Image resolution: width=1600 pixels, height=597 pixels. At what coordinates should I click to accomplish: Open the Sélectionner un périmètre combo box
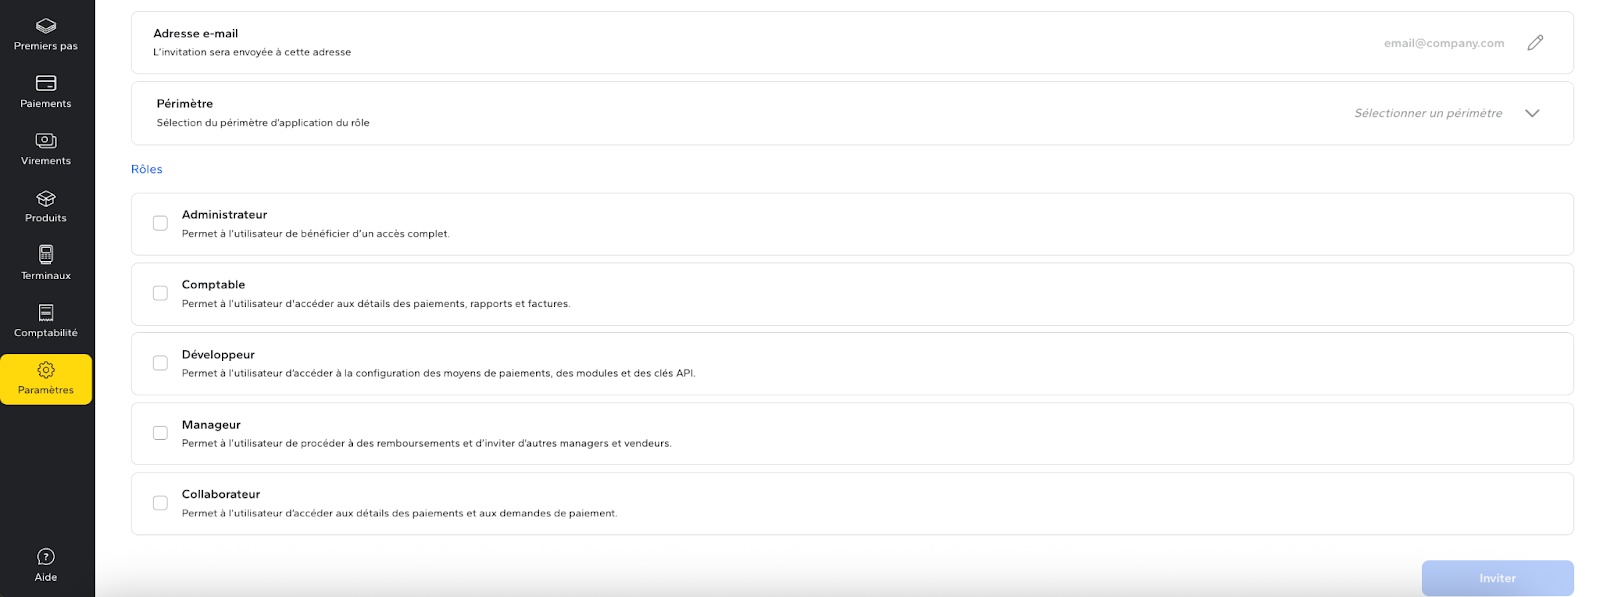coord(1427,113)
